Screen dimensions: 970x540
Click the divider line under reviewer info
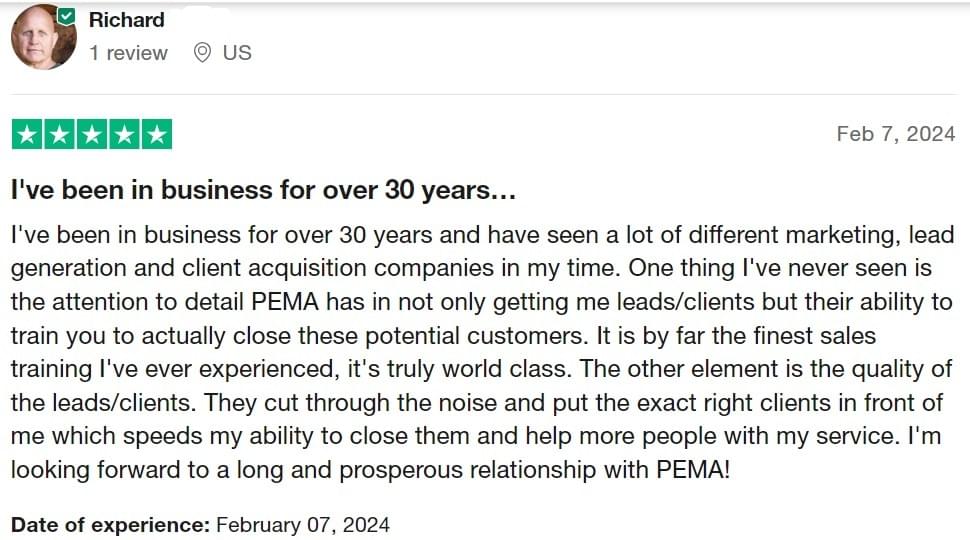[x=484, y=94]
